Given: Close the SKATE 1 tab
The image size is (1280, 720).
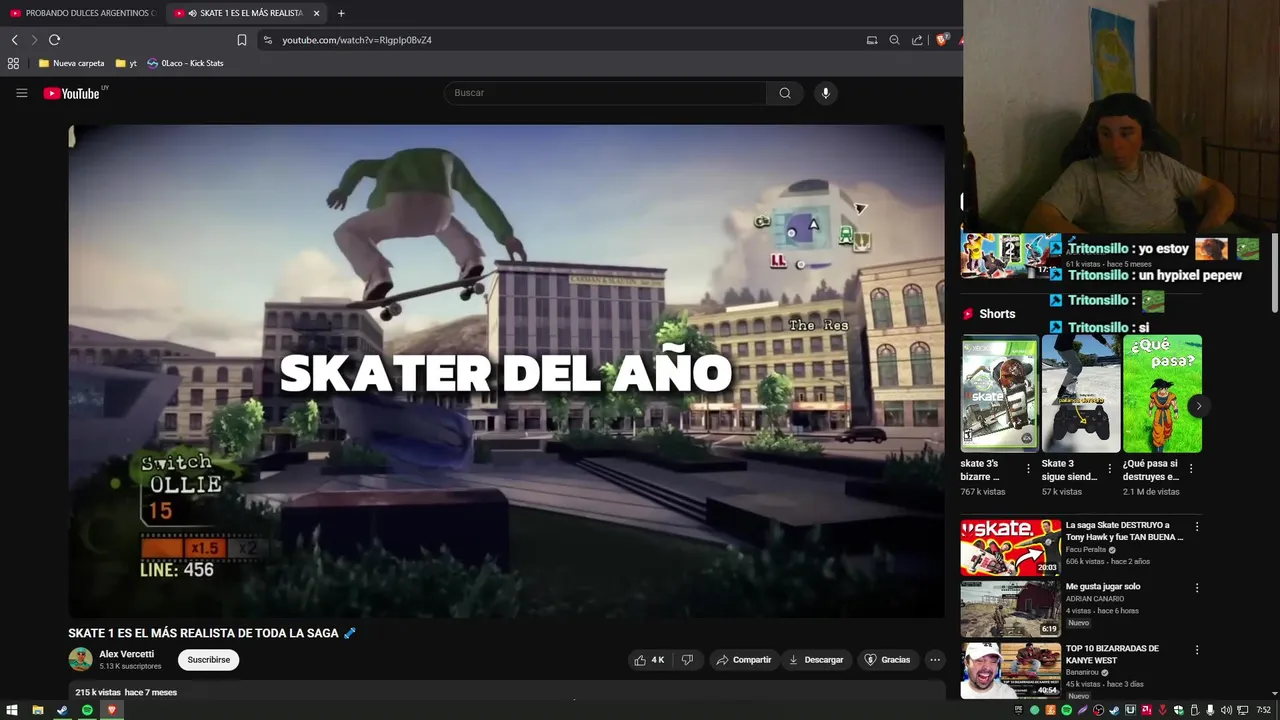Looking at the screenshot, I should pos(316,13).
